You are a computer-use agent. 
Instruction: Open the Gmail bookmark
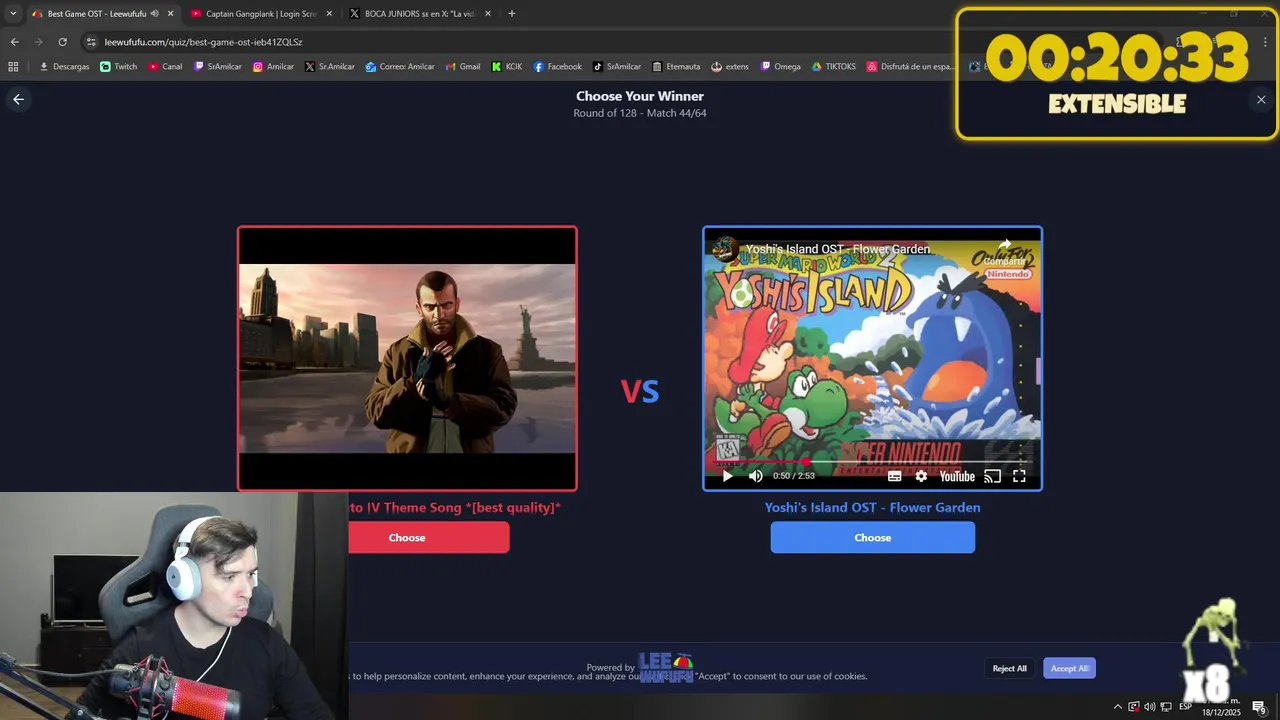pos(462,67)
